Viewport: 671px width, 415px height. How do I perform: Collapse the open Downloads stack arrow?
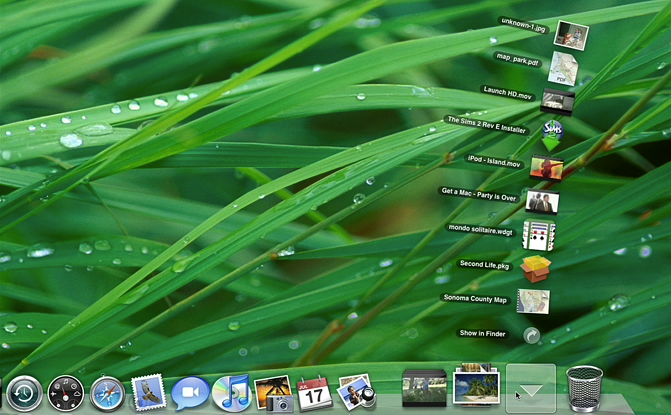pos(531,388)
